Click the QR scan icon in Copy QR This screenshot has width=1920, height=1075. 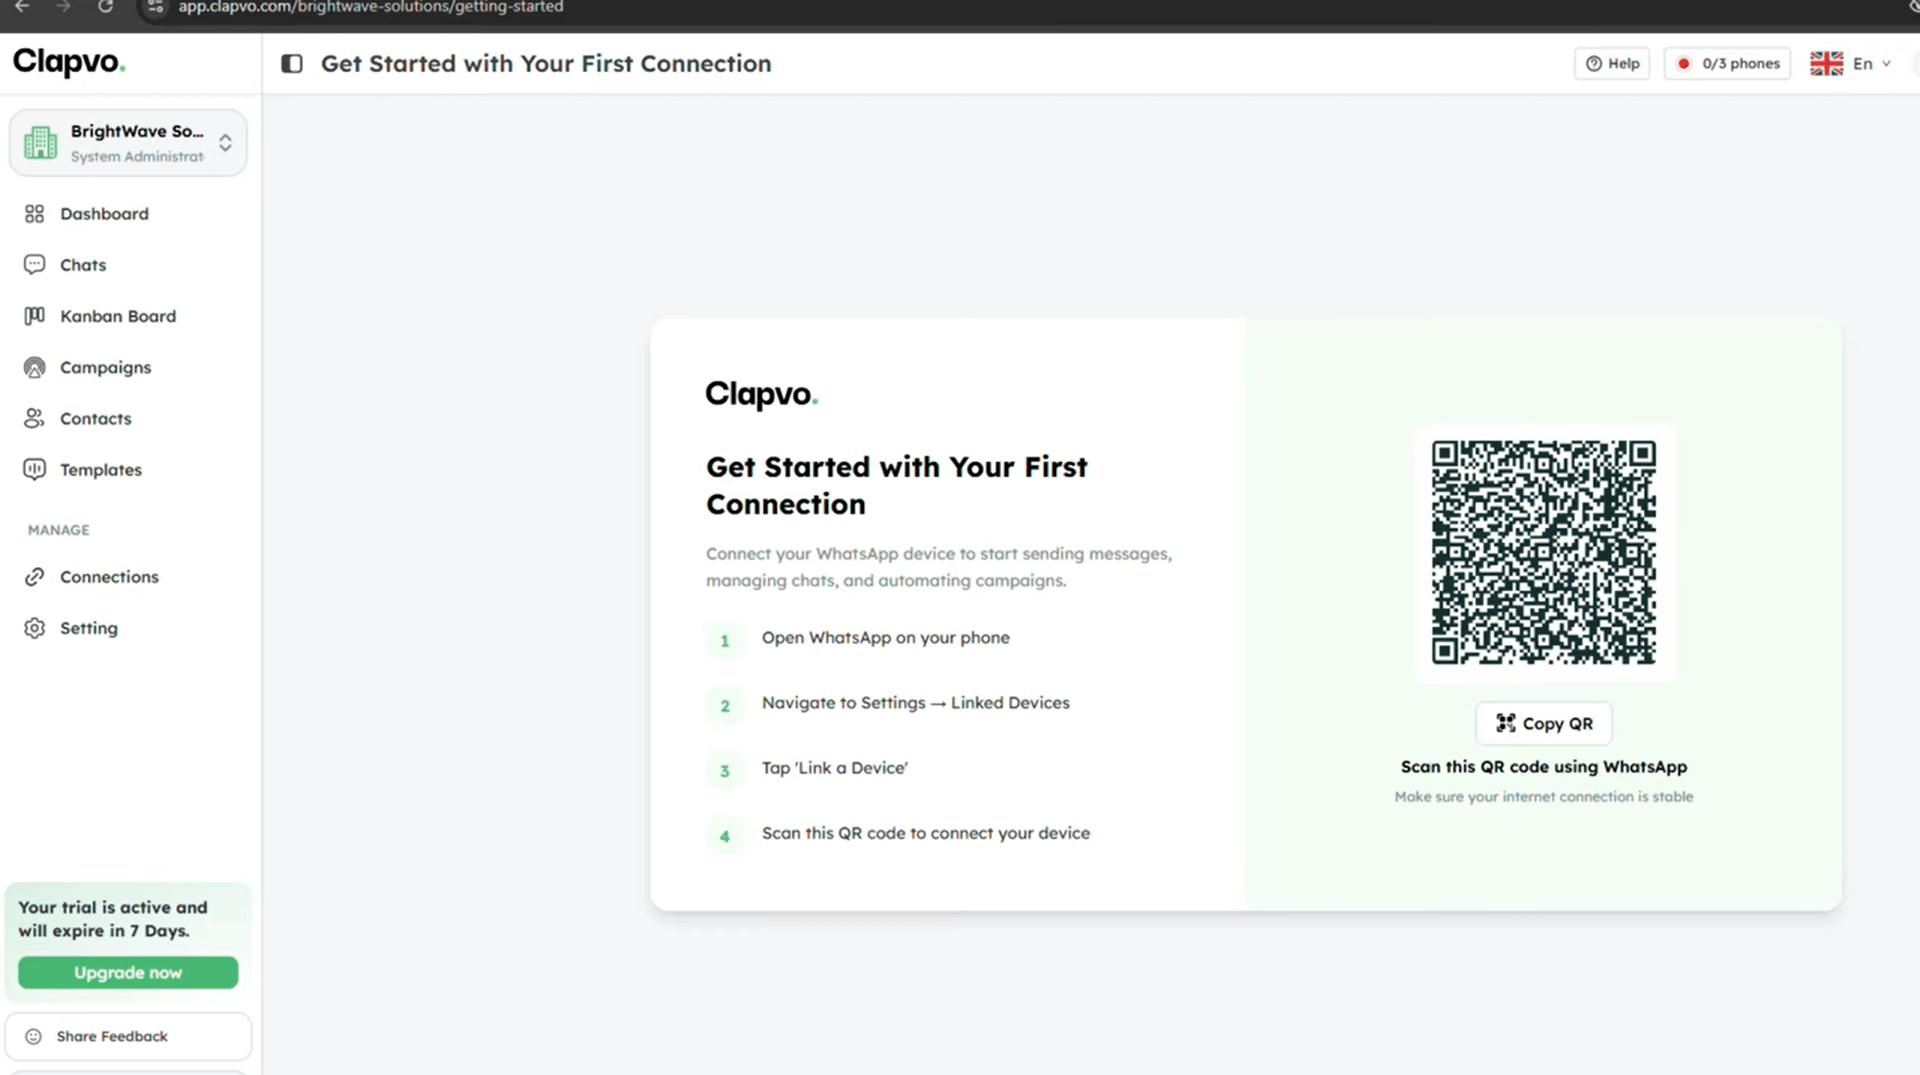1505,723
